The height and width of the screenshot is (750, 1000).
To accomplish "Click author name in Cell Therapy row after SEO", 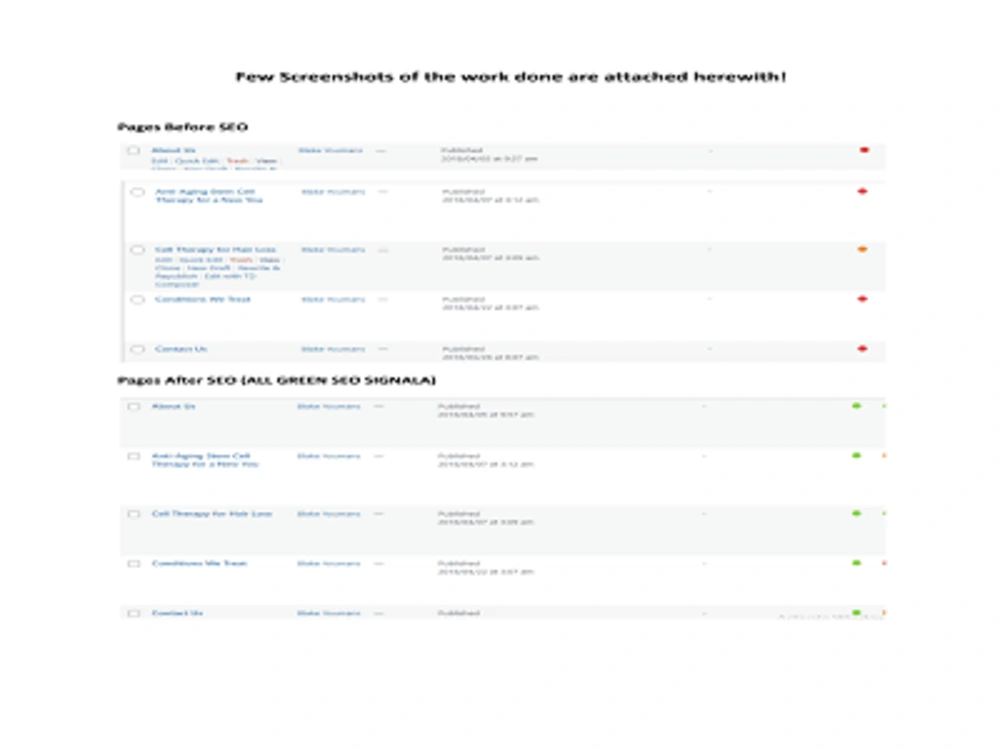I will coord(328,513).
